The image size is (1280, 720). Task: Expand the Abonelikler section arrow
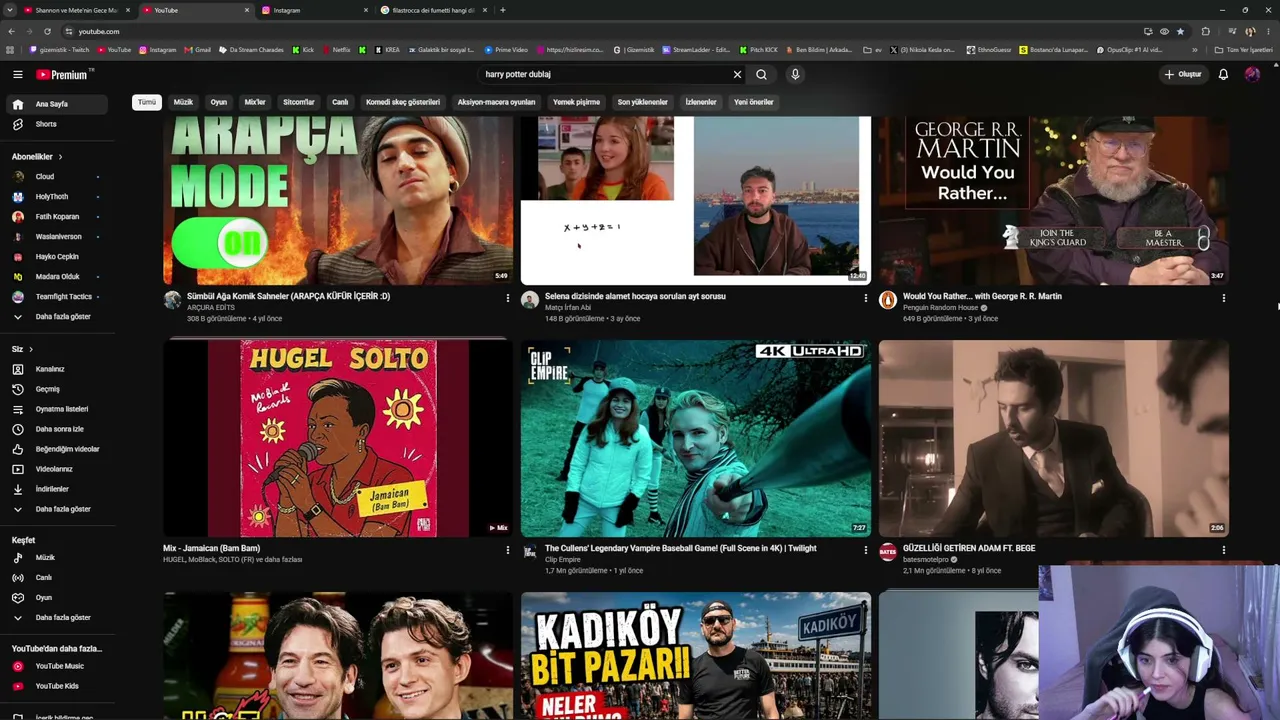pyautogui.click(x=60, y=157)
